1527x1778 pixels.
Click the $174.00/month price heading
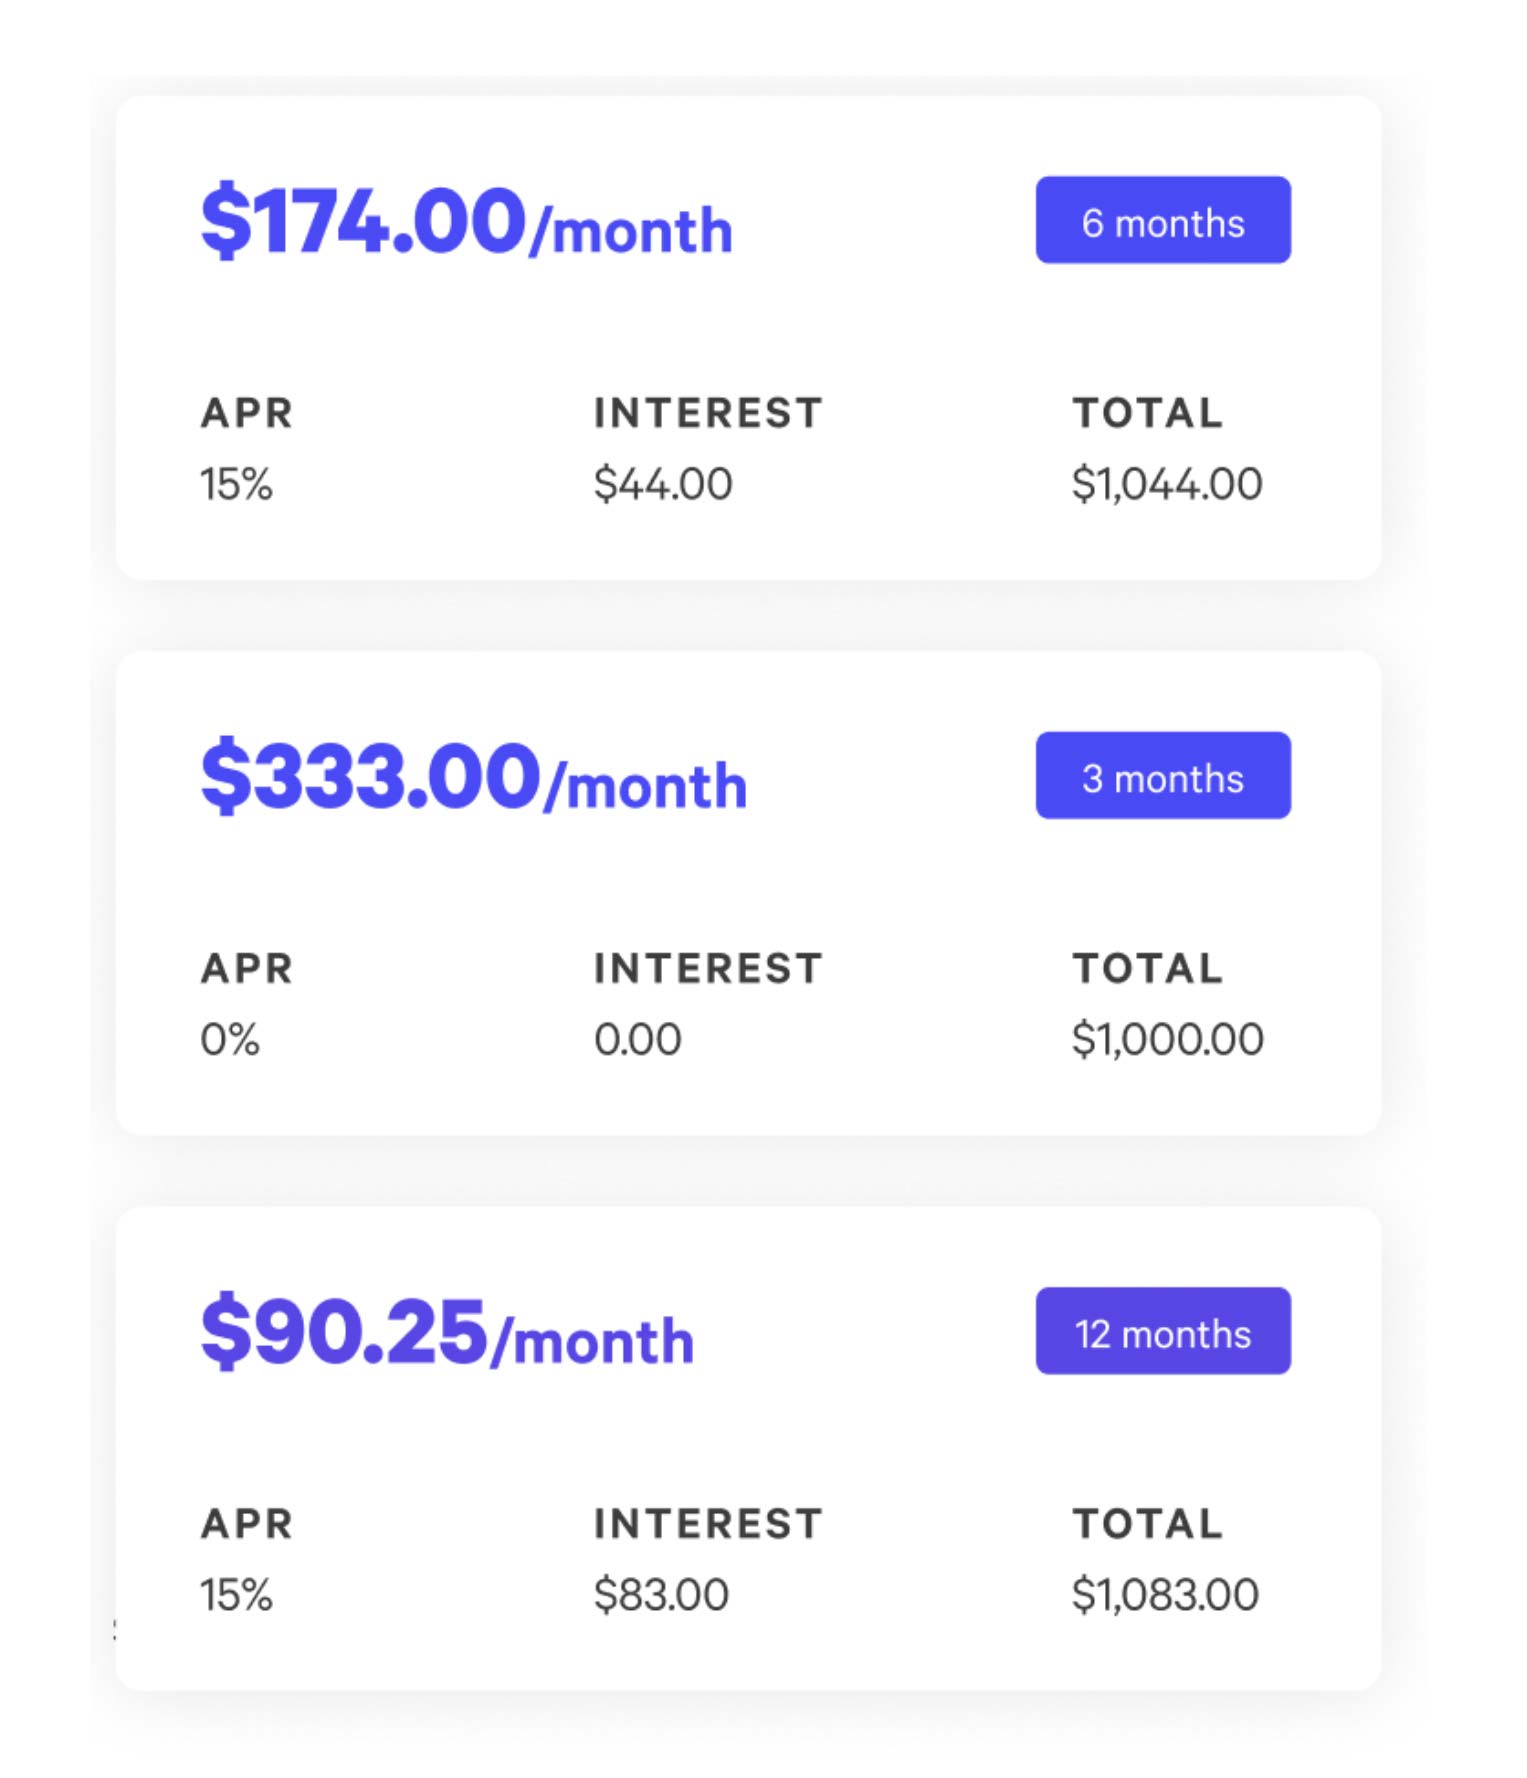[466, 222]
